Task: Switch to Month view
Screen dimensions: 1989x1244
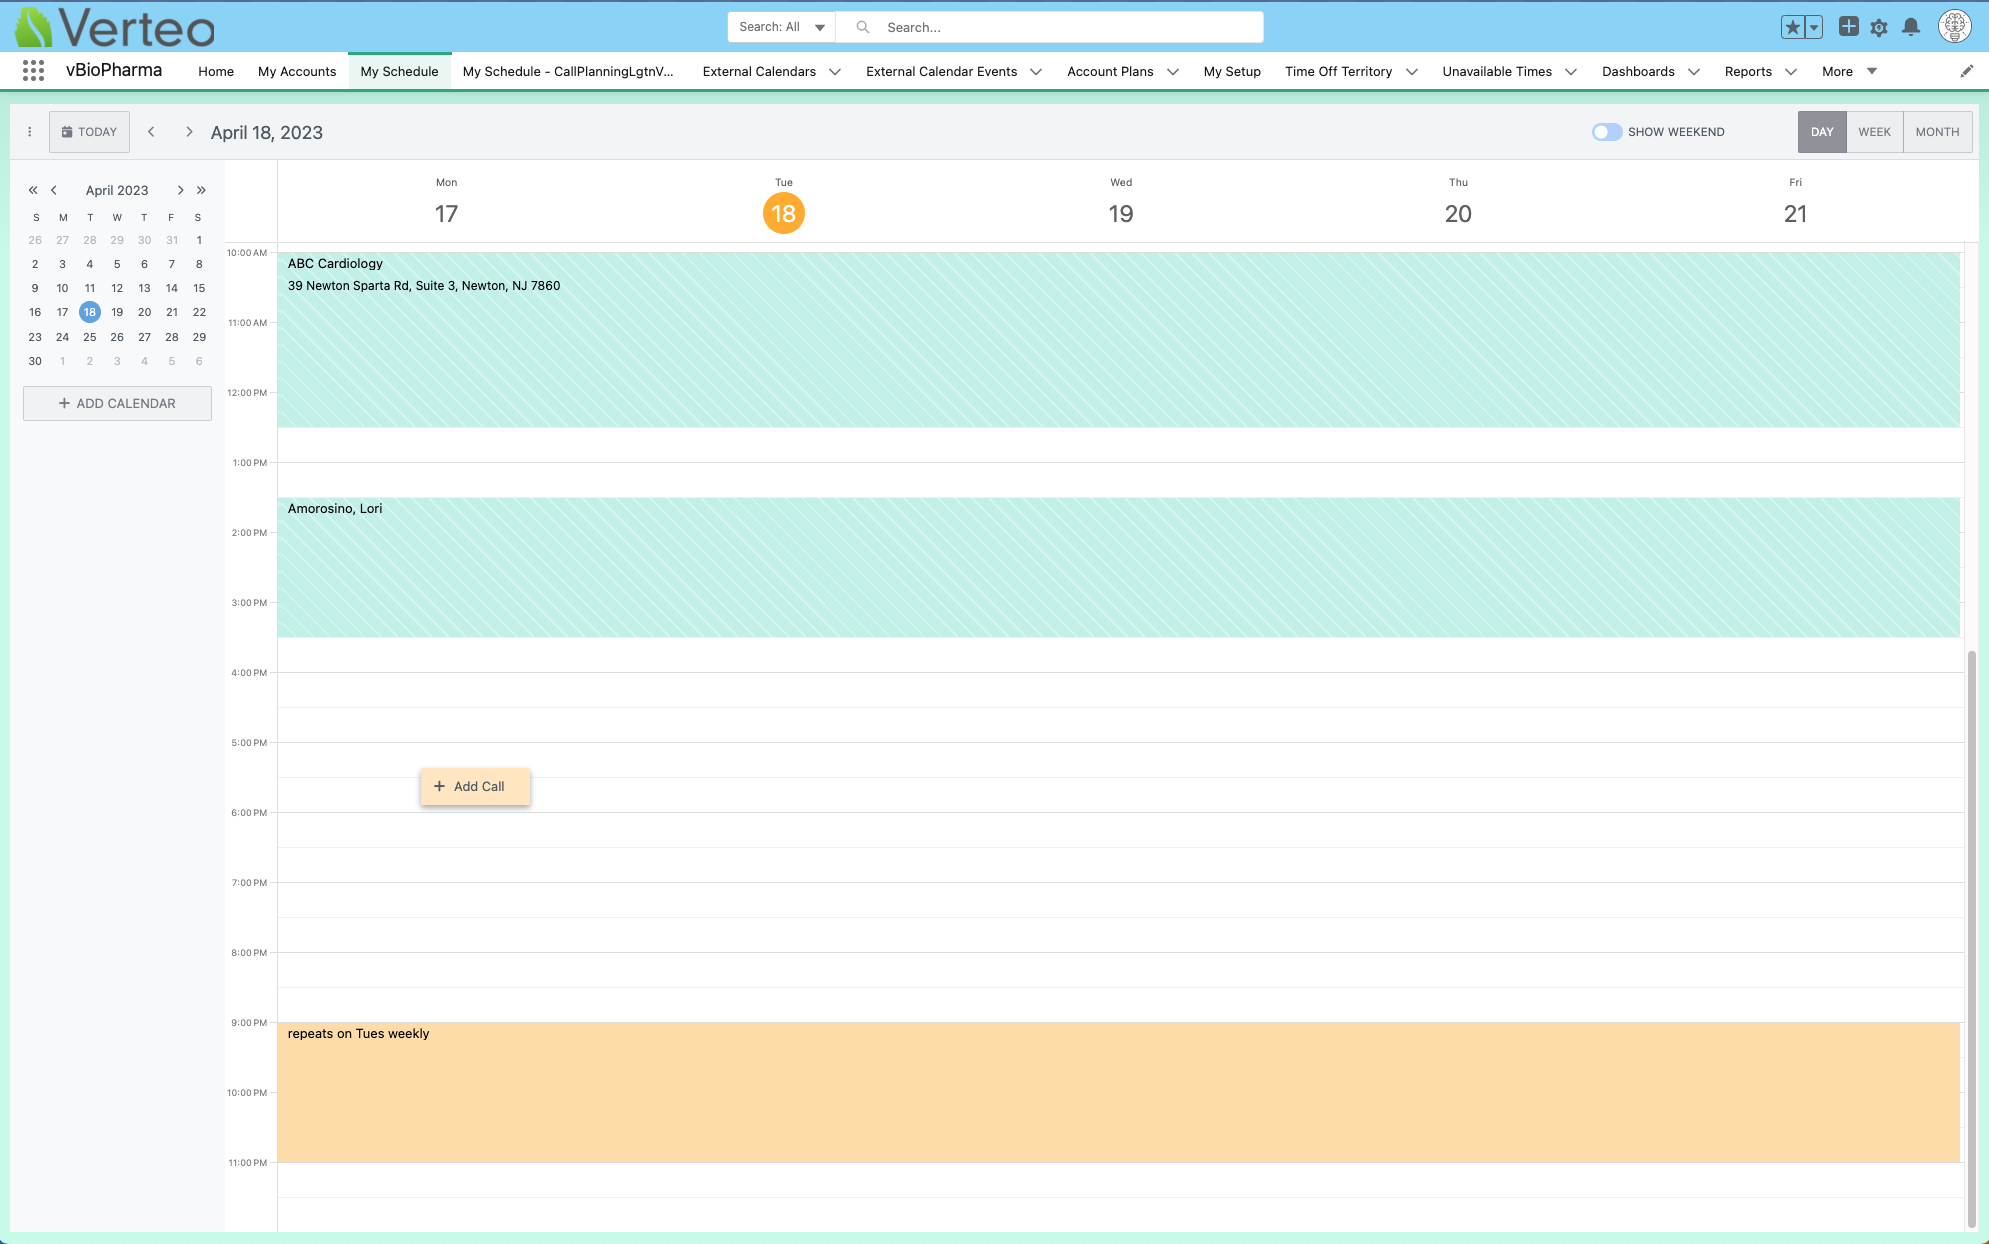Action: (1937, 132)
